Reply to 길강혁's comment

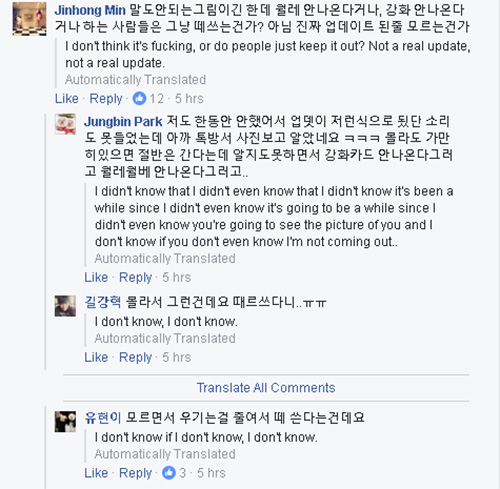point(135,357)
